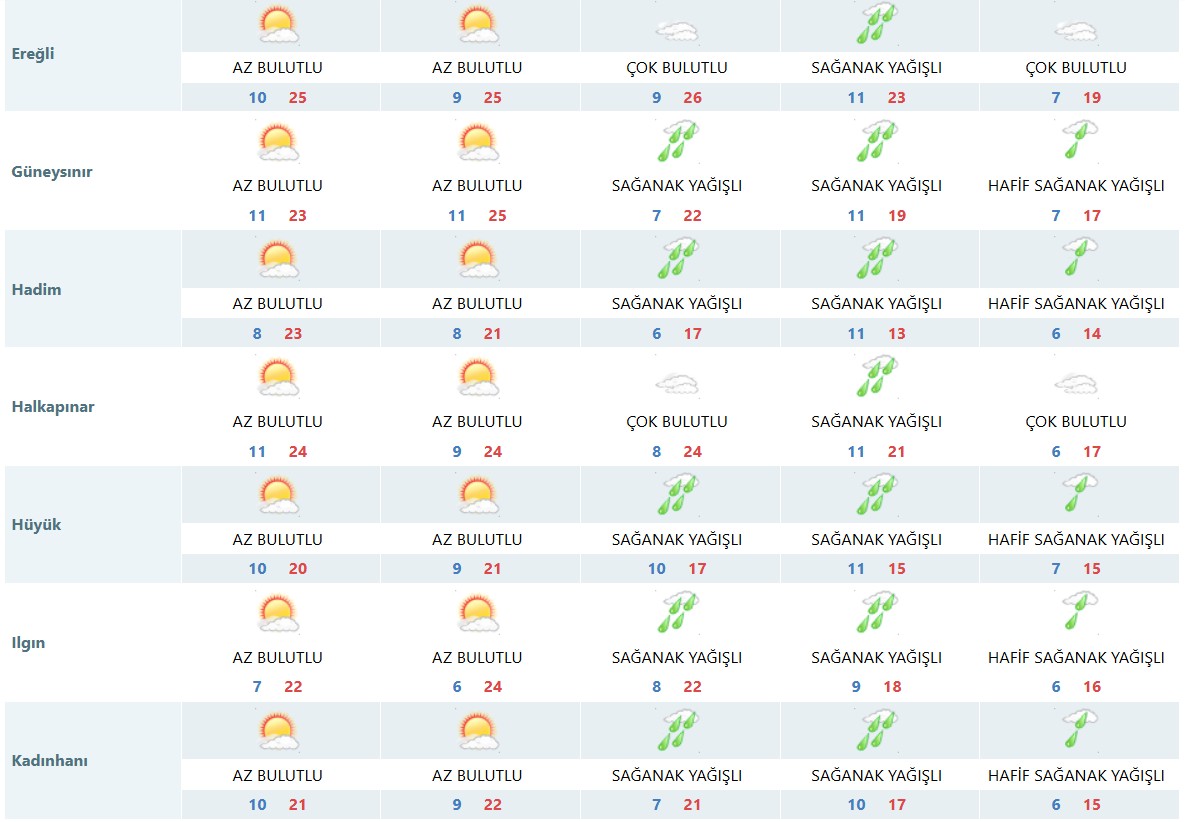Click Ereğli's last-day overcast cloud icon
The height and width of the screenshot is (822, 1185).
[1076, 30]
